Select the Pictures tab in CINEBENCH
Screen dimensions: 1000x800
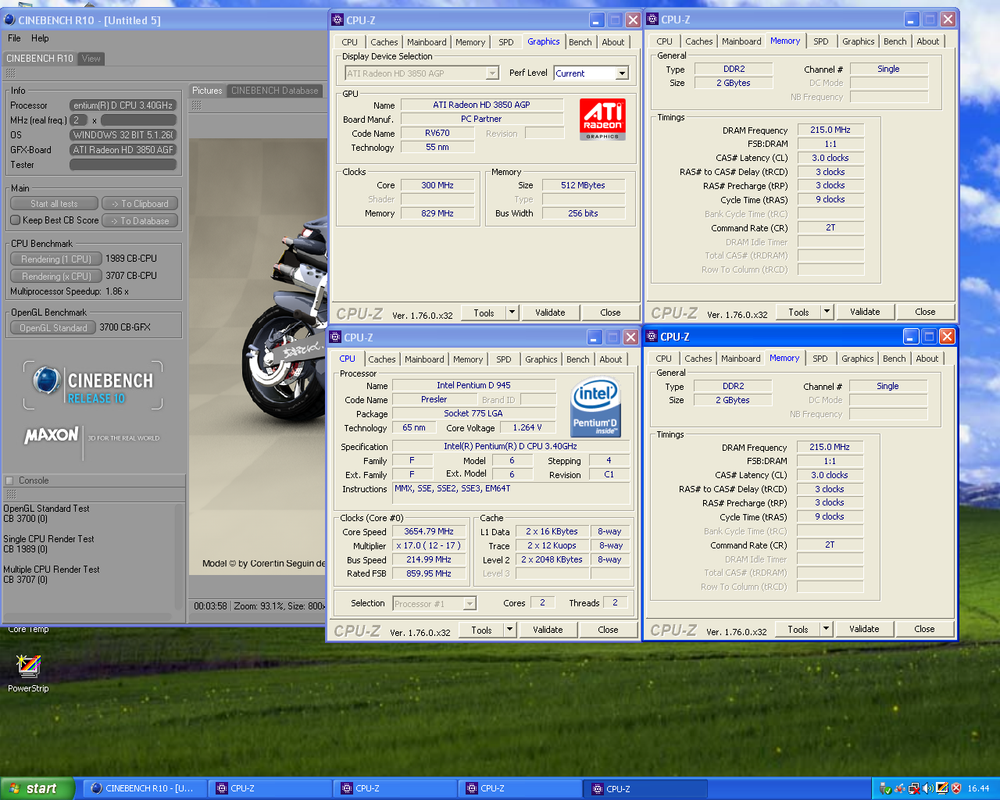tap(207, 91)
